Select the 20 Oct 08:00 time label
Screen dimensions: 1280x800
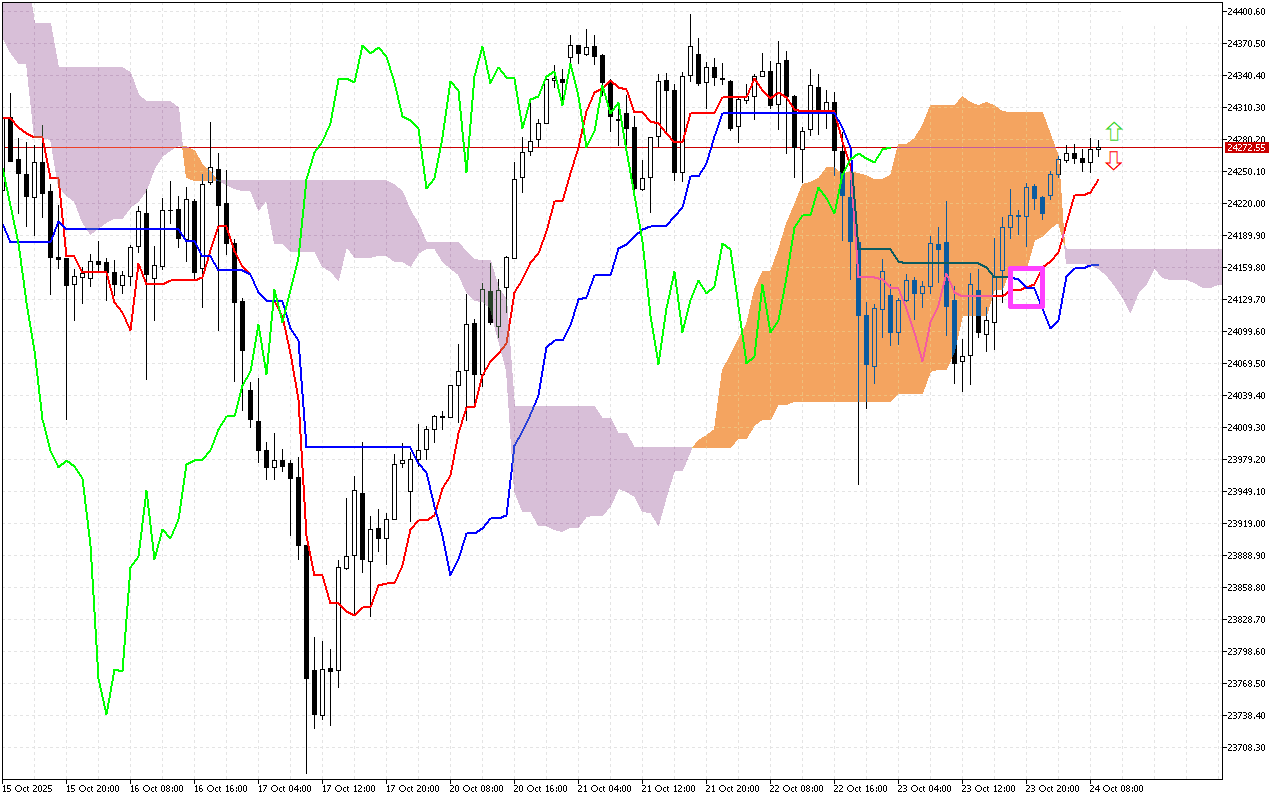(474, 789)
